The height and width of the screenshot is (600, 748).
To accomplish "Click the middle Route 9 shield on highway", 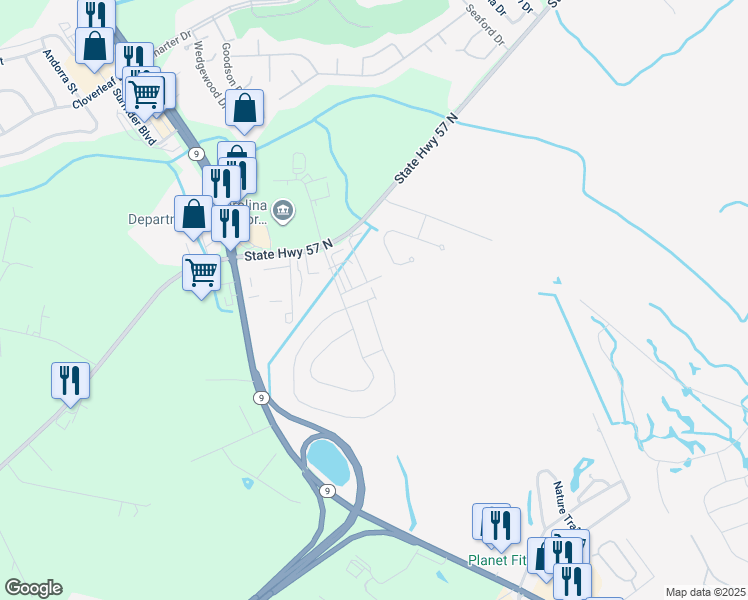I will click(261, 398).
